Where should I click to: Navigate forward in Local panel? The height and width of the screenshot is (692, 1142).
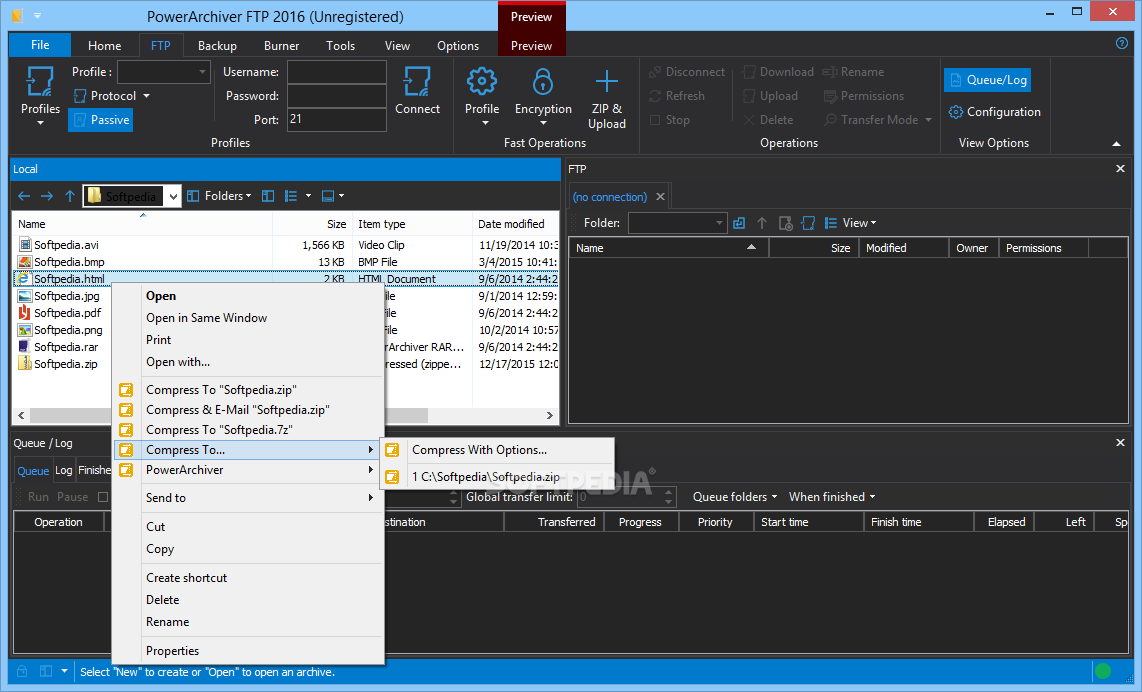tap(47, 196)
